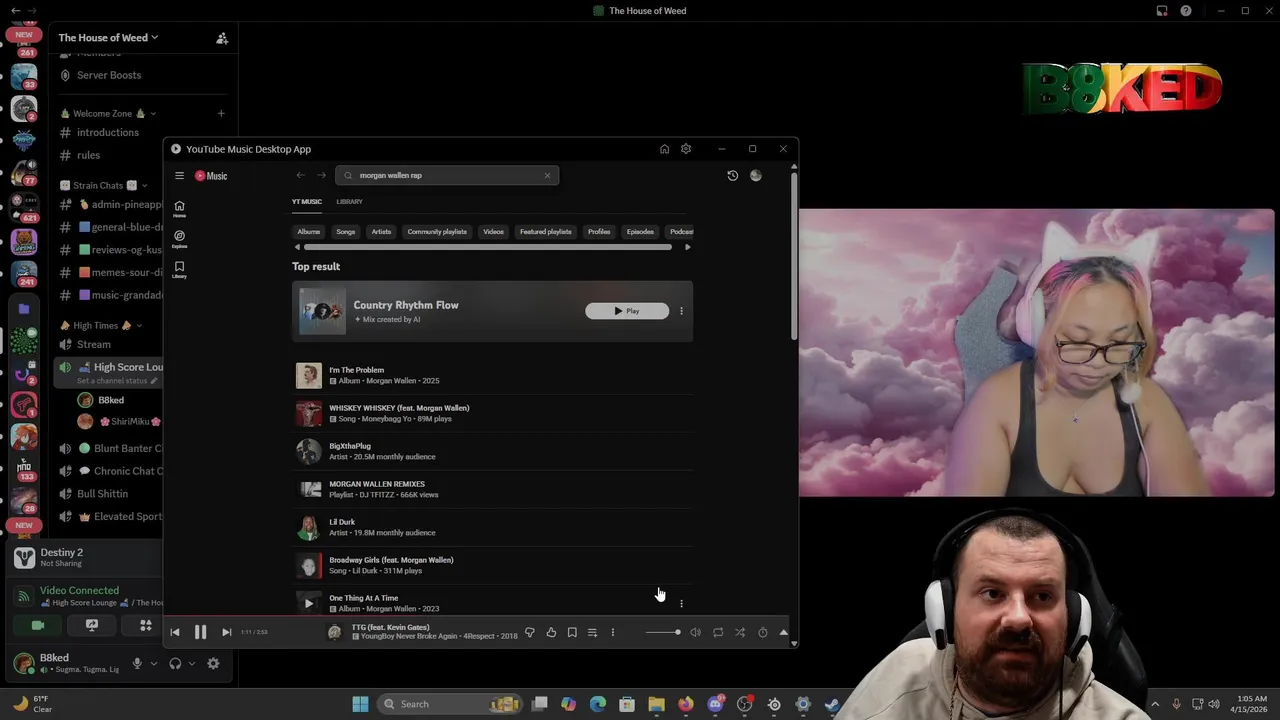
Task: Collapse the Welcome Zone category
Action: coord(109,113)
